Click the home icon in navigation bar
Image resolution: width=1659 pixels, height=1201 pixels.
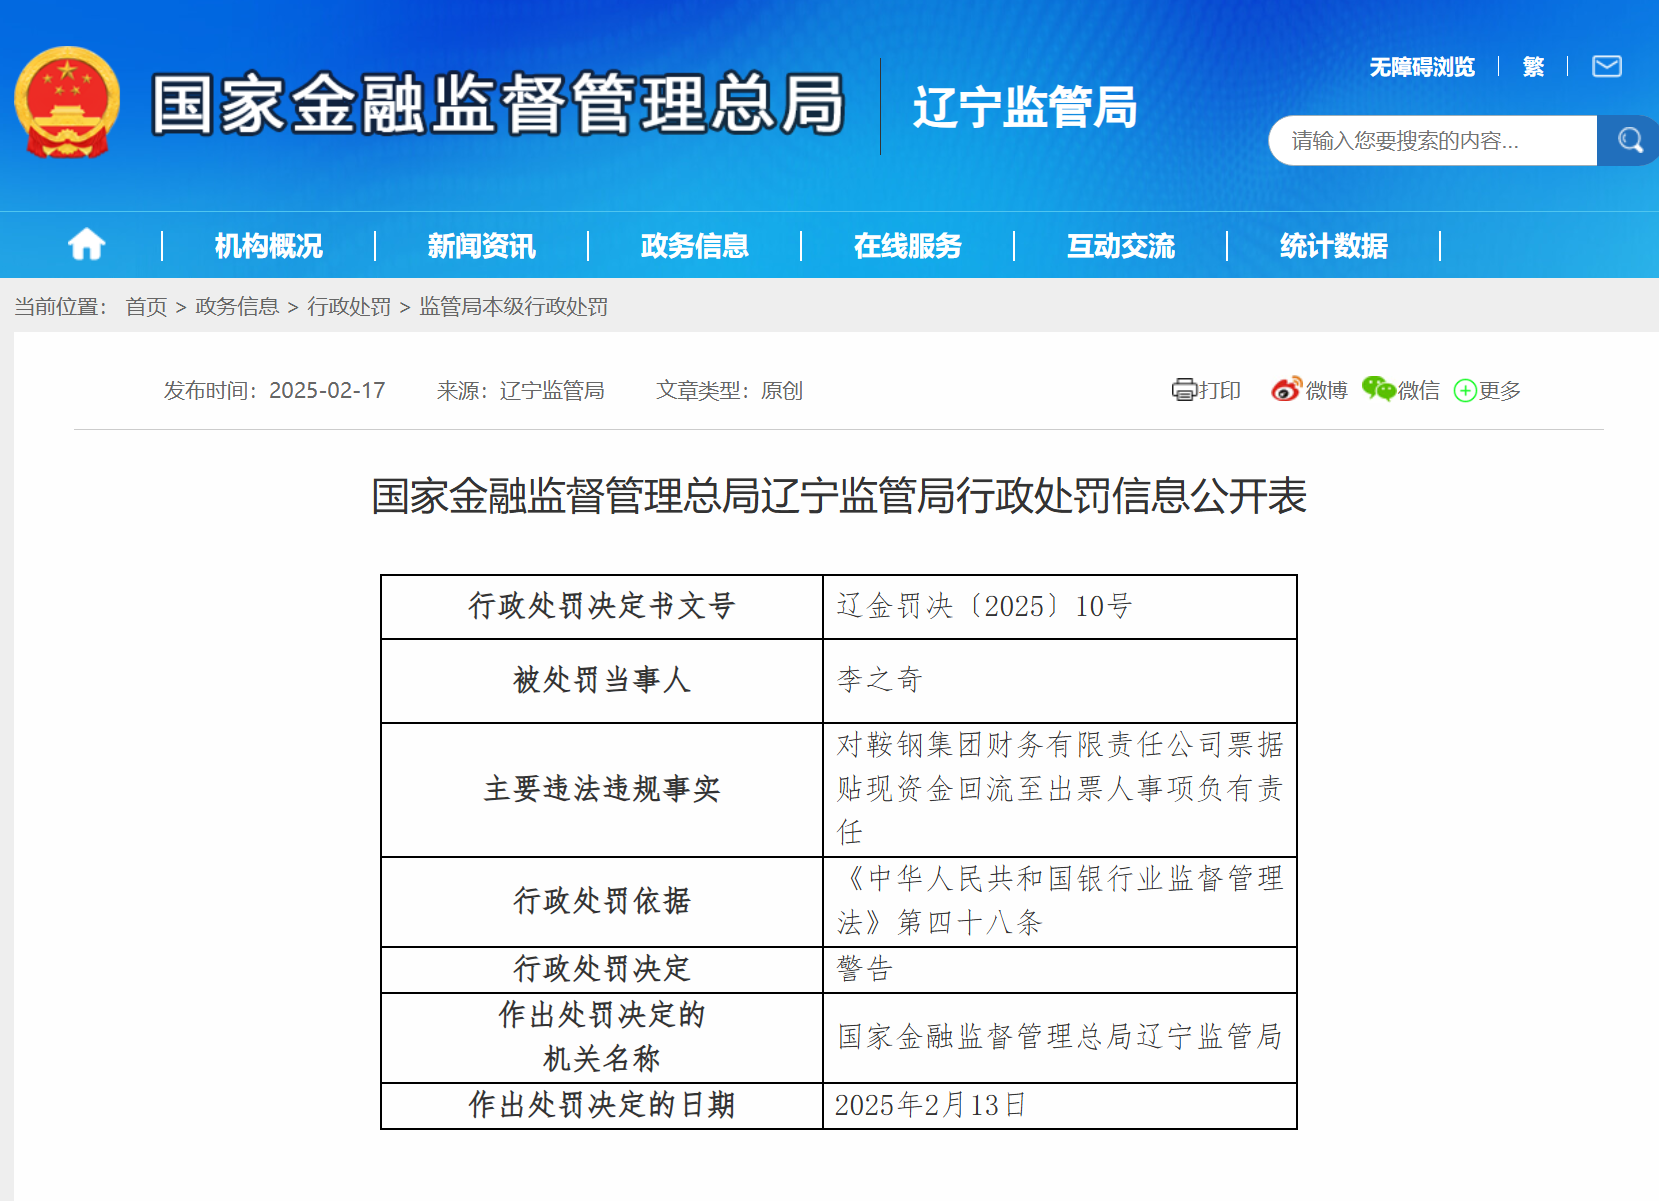click(86, 245)
